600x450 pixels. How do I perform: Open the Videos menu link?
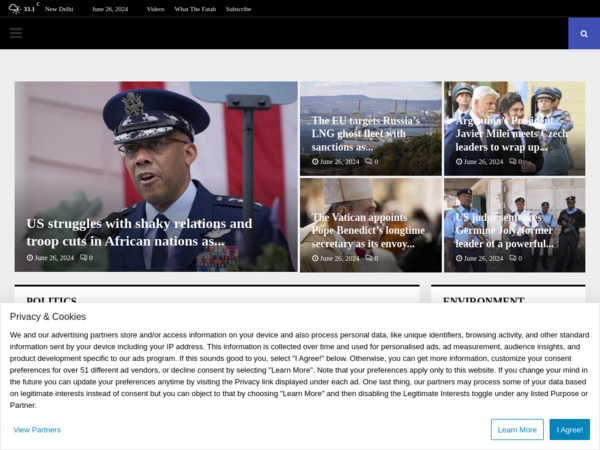155,9
